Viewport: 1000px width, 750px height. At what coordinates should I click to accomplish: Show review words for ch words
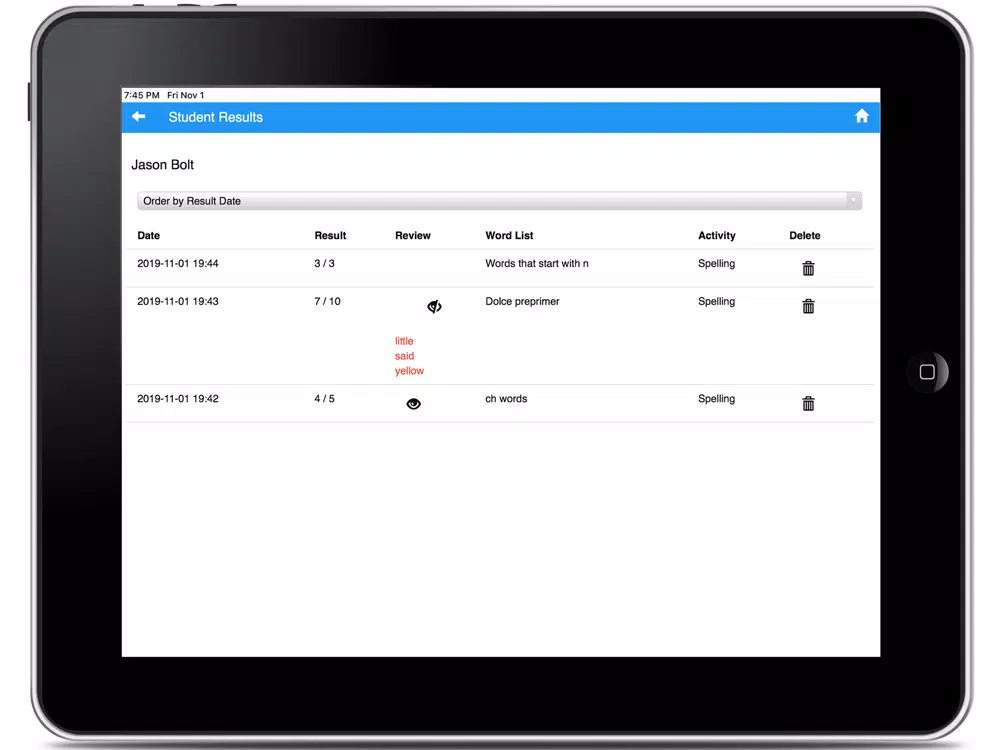(x=413, y=404)
